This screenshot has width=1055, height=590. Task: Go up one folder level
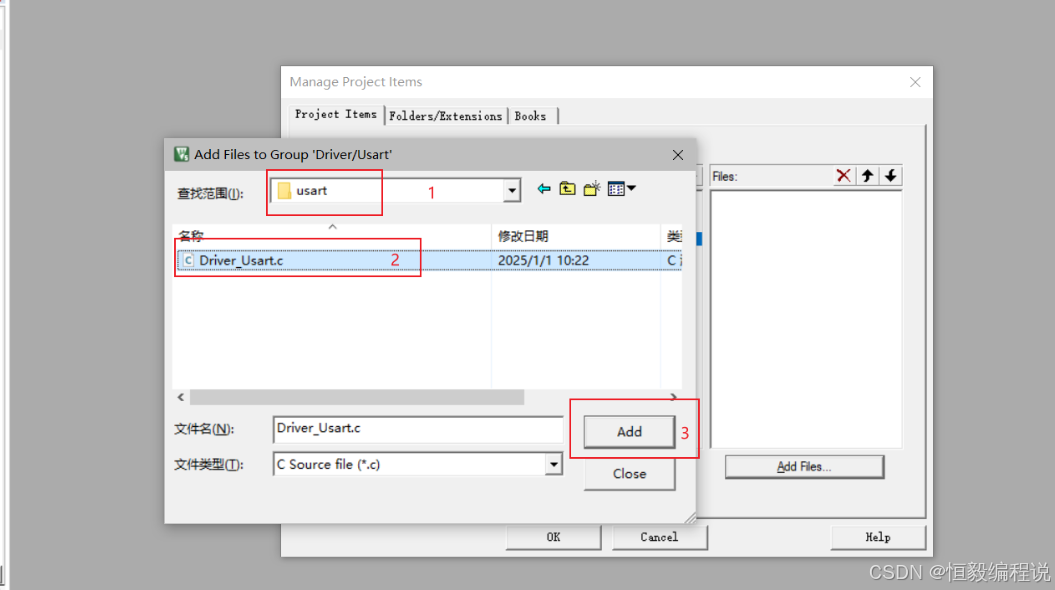tap(567, 189)
